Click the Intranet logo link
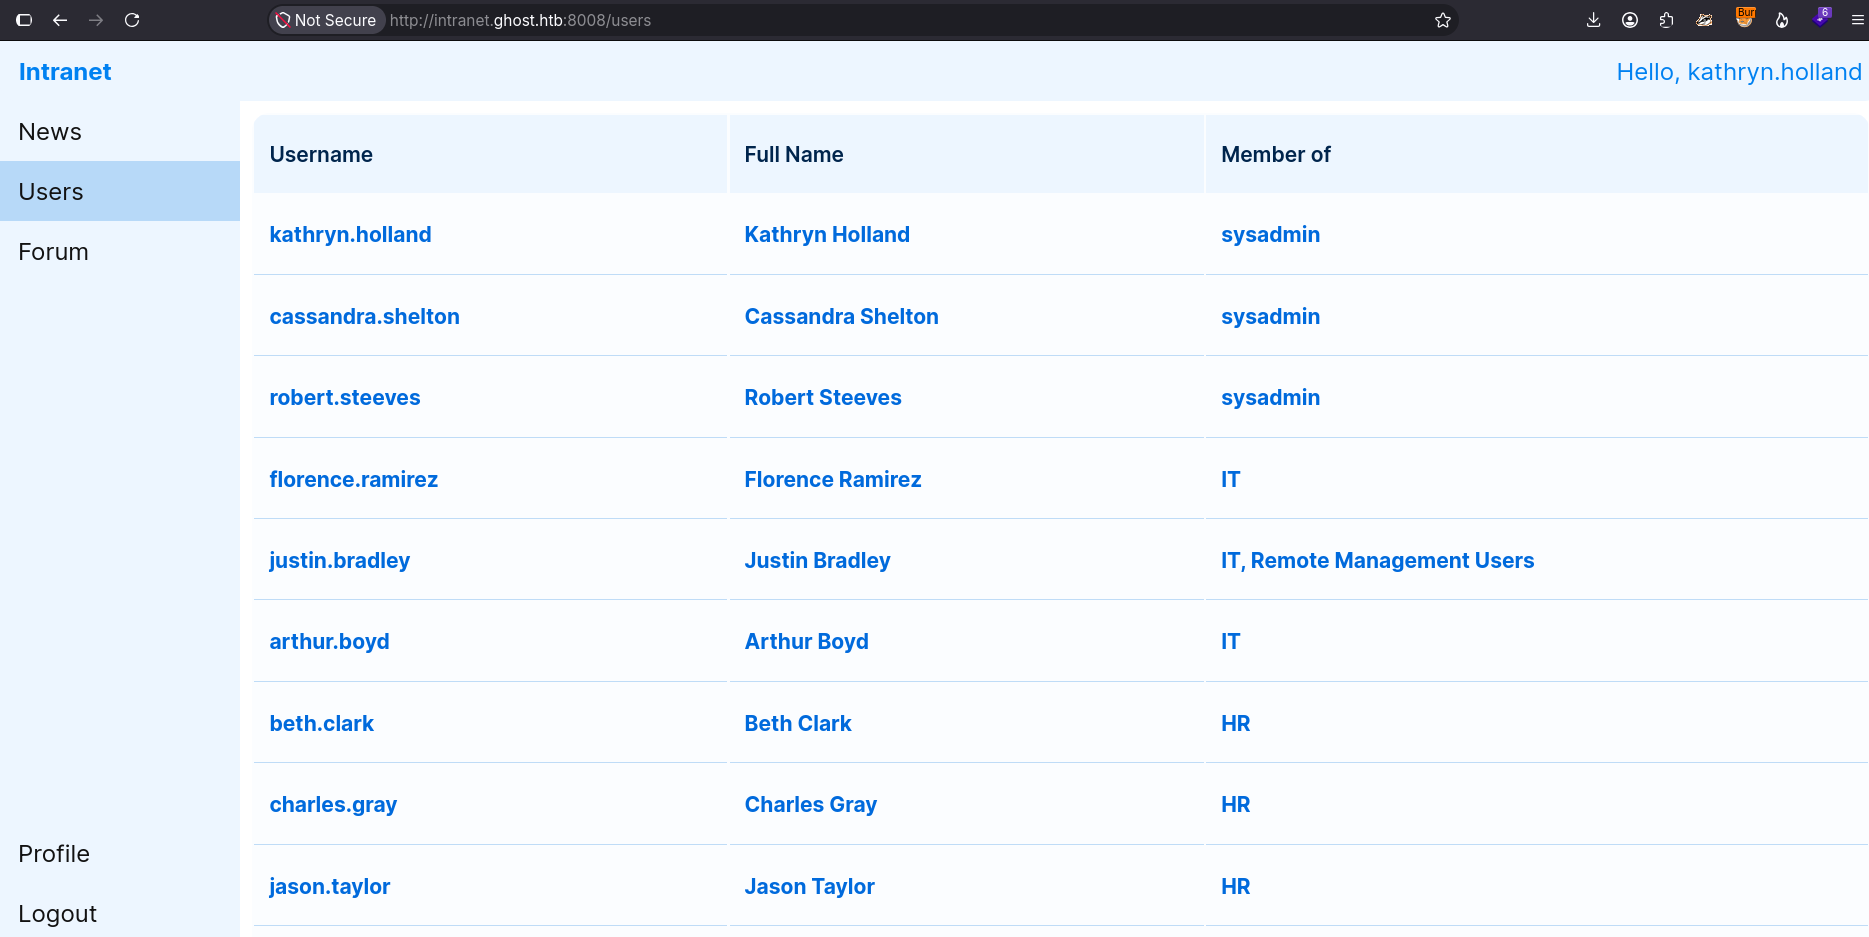 65,72
